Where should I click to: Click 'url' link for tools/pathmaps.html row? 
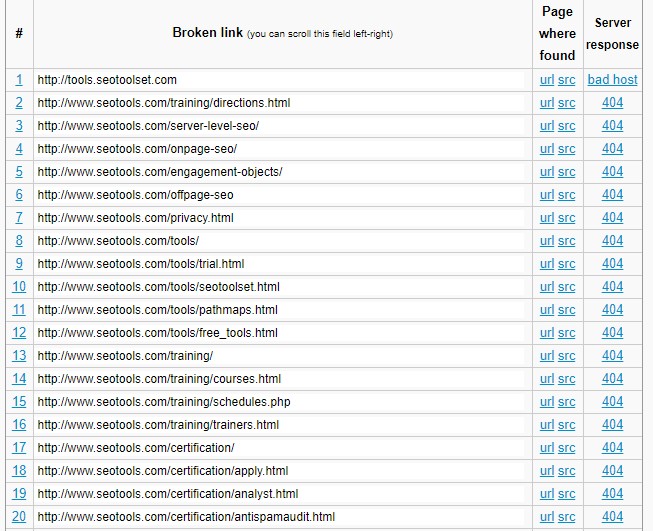[546, 310]
